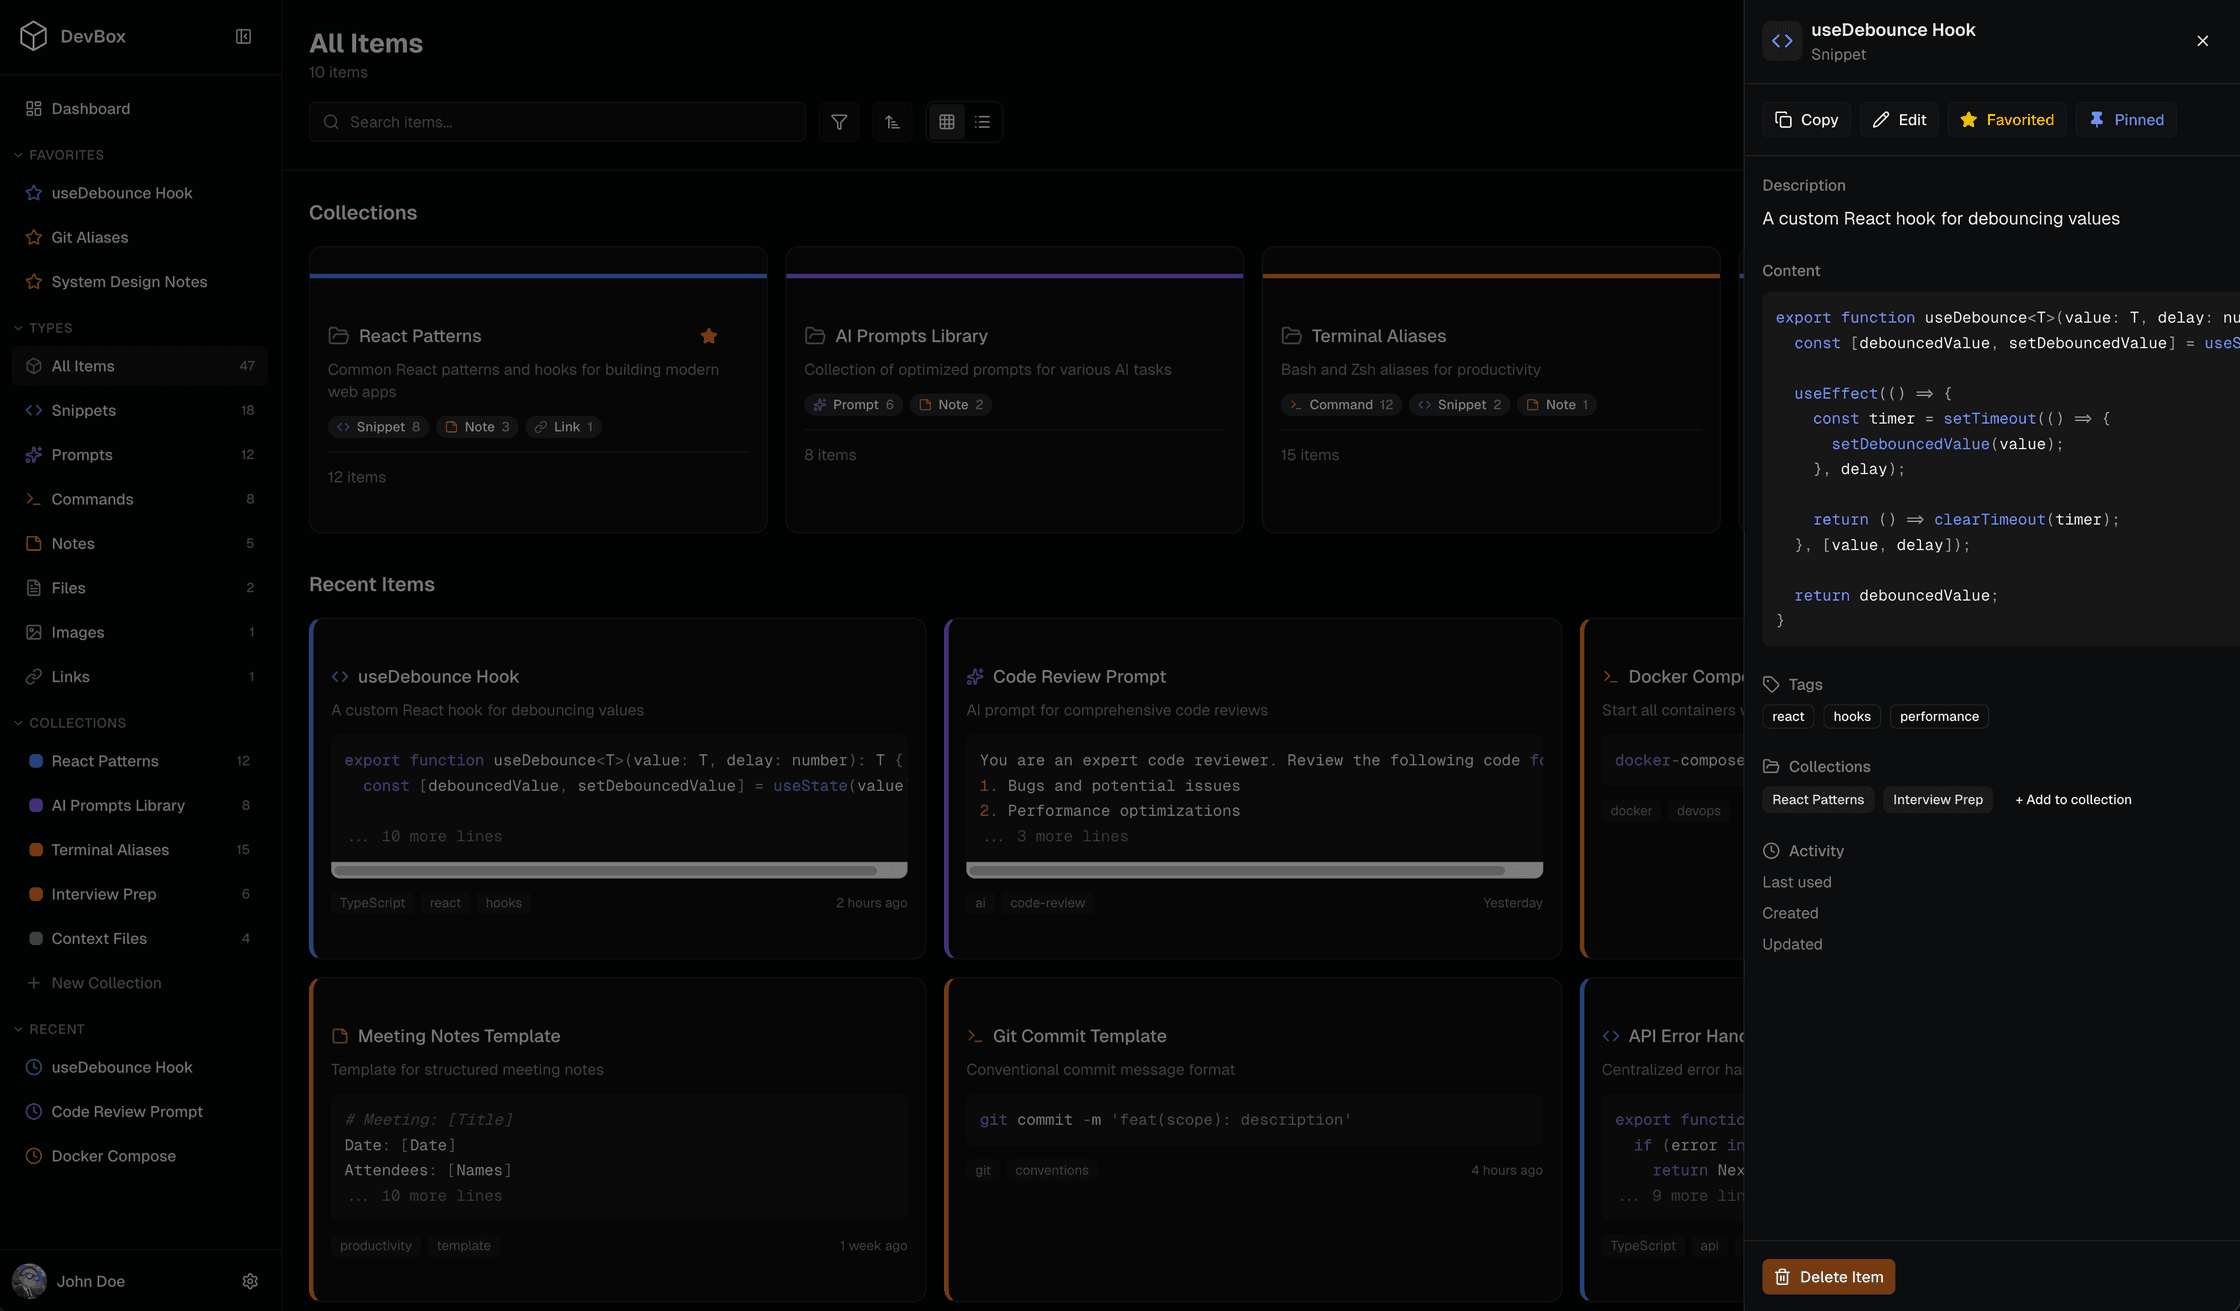Switch to grid view

point(947,122)
